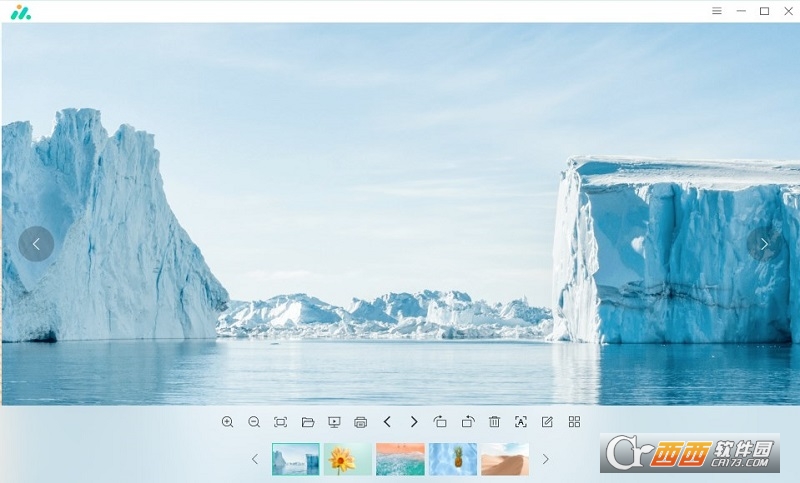Edit the current image

(x=547, y=422)
